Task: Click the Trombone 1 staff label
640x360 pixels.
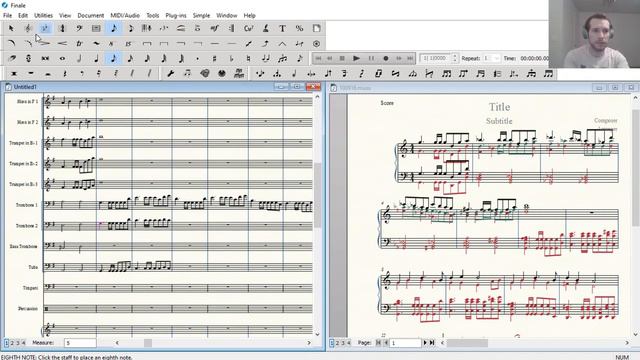Action: click(26, 205)
